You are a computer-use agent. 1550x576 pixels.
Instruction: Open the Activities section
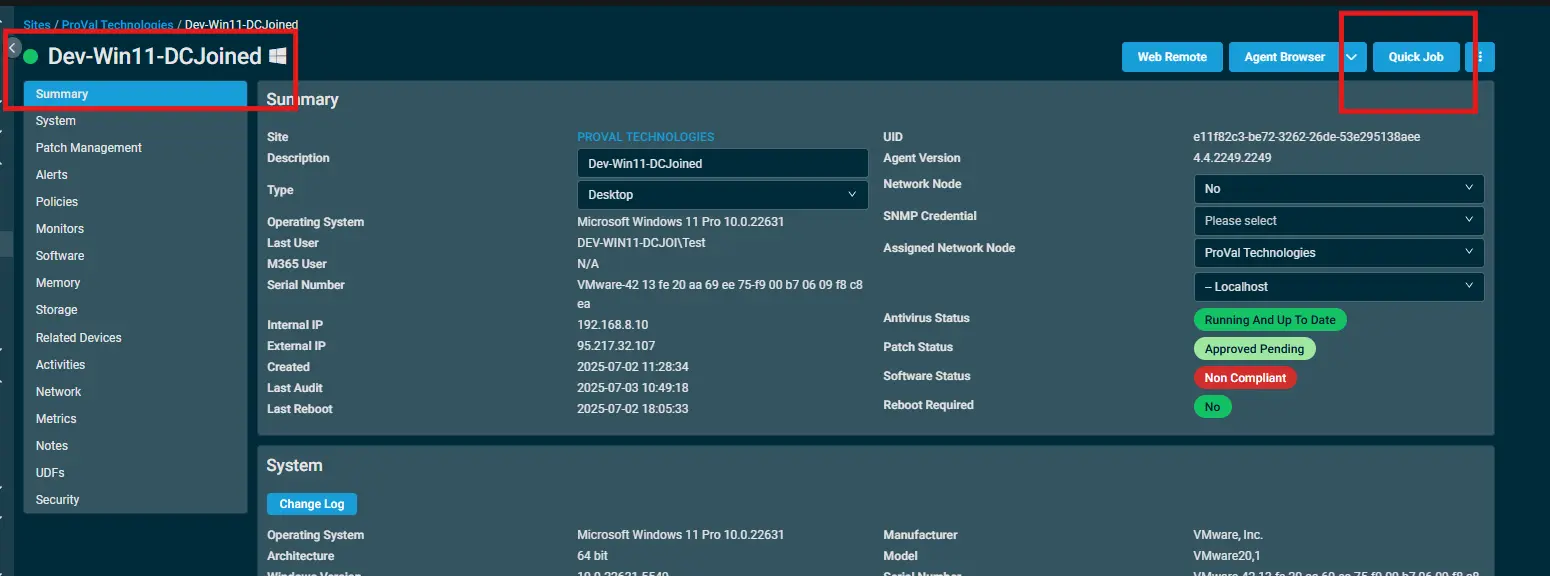click(135, 365)
